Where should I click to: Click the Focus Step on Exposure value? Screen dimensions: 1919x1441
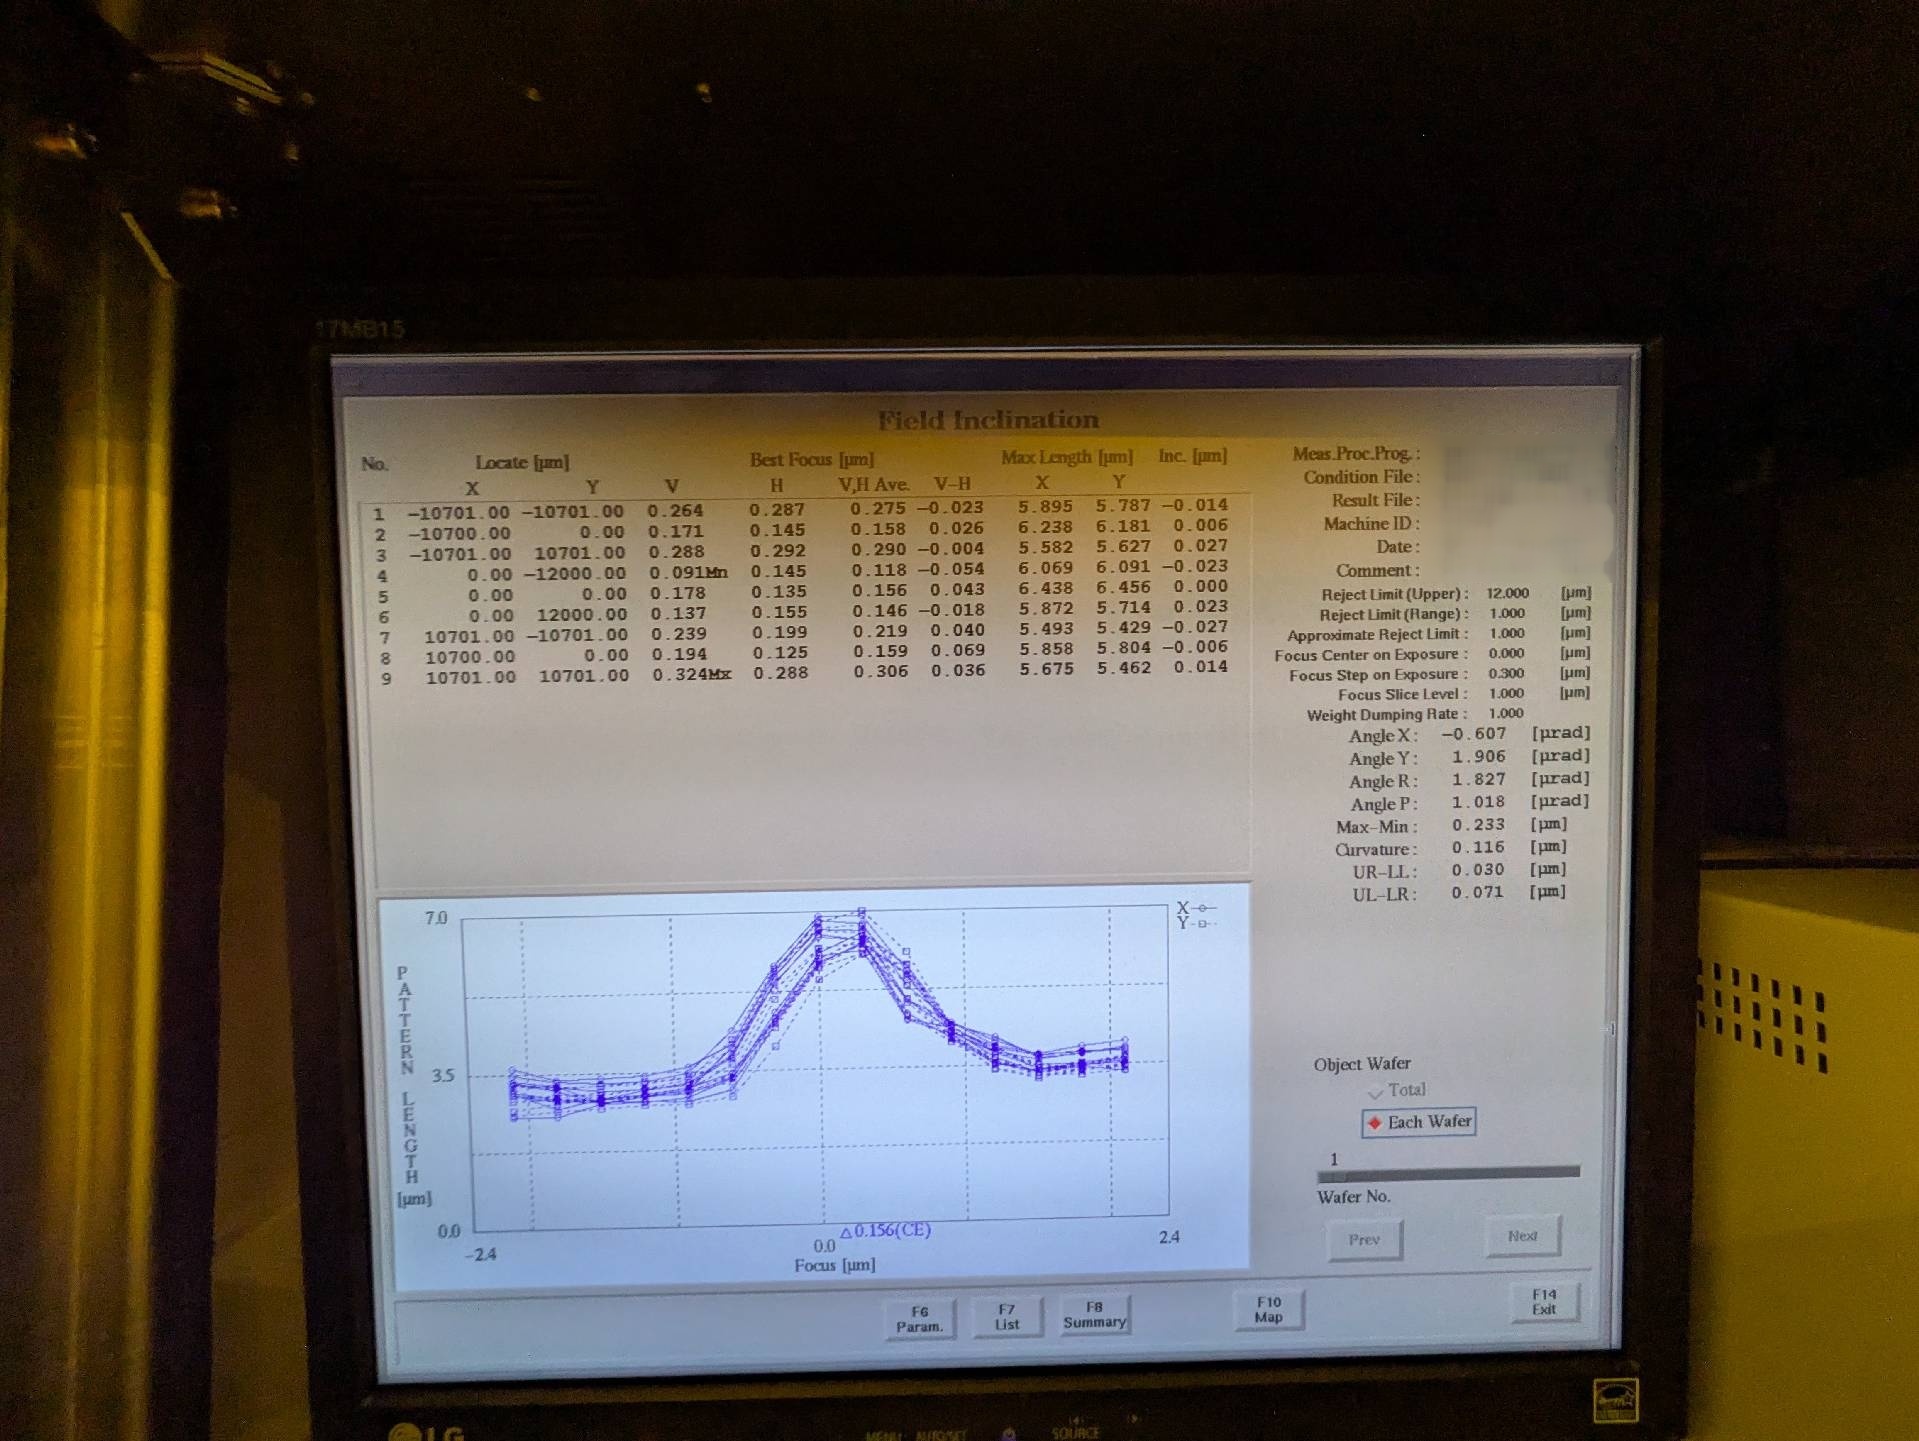(1506, 674)
